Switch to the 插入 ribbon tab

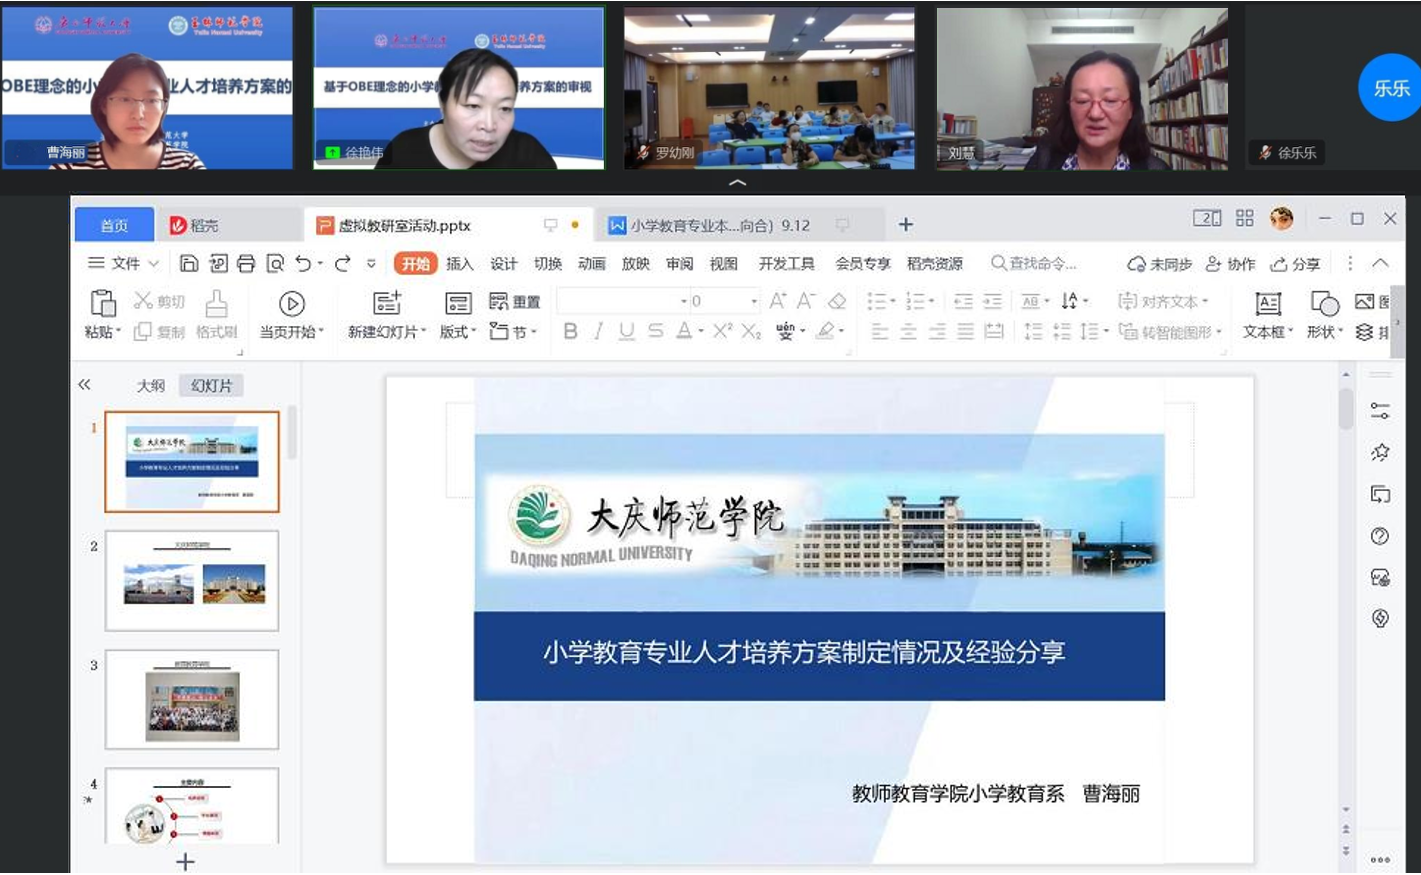459,264
